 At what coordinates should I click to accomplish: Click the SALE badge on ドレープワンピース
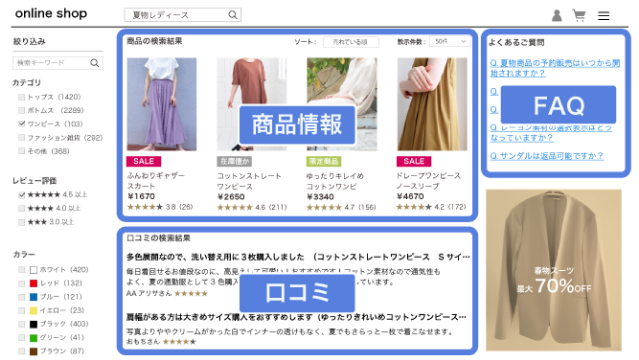click(x=414, y=161)
